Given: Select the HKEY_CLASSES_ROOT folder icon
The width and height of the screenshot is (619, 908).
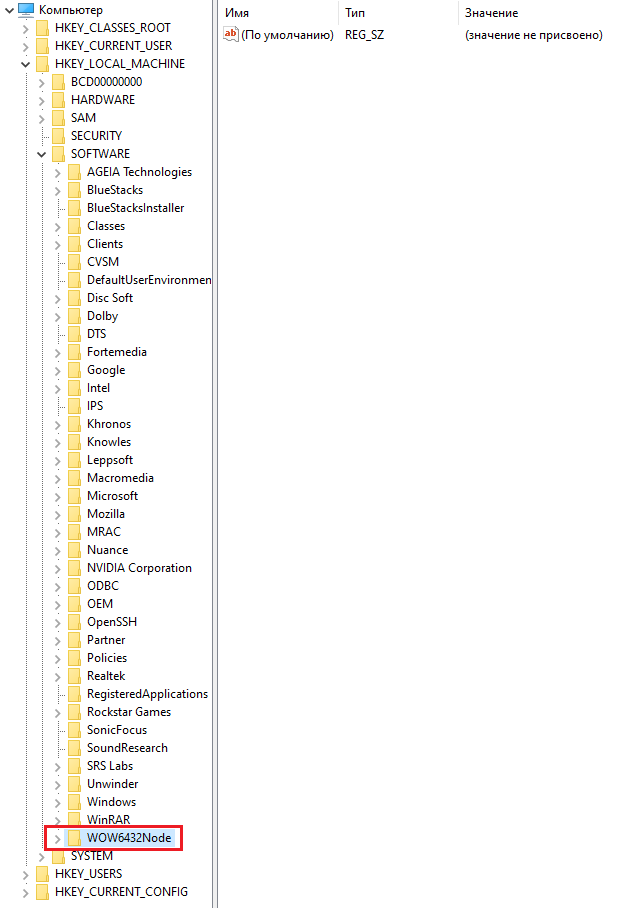Looking at the screenshot, I should pyautogui.click(x=42, y=28).
